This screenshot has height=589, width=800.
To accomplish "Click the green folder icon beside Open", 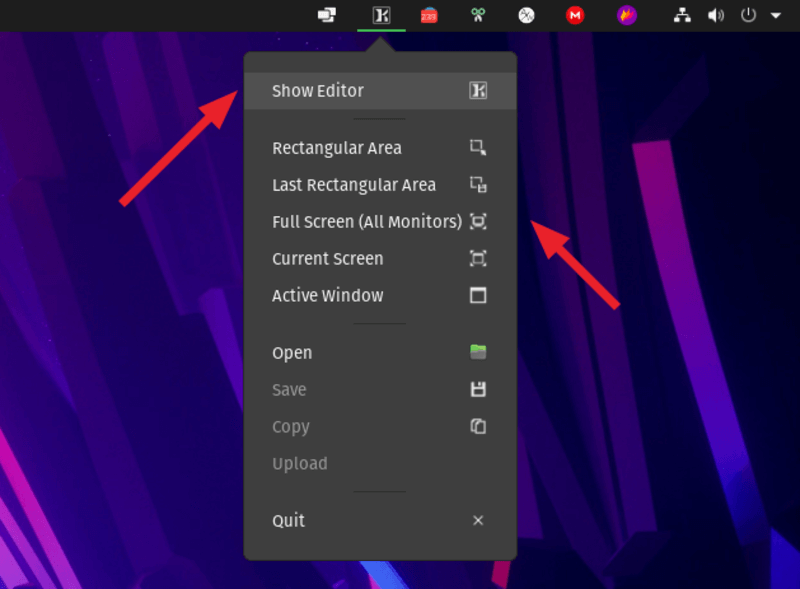I will [478, 352].
